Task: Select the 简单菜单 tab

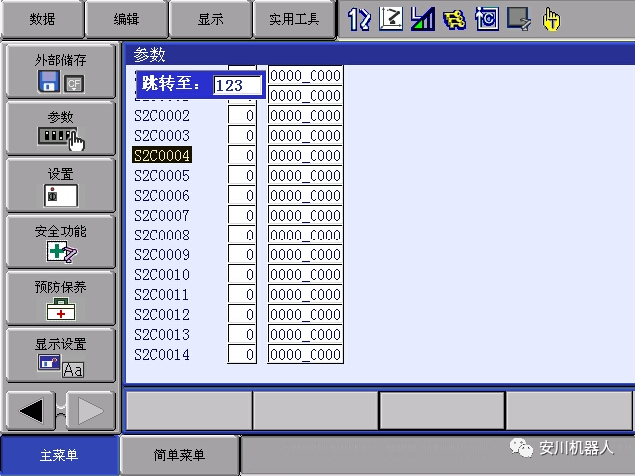Action: (x=179, y=455)
